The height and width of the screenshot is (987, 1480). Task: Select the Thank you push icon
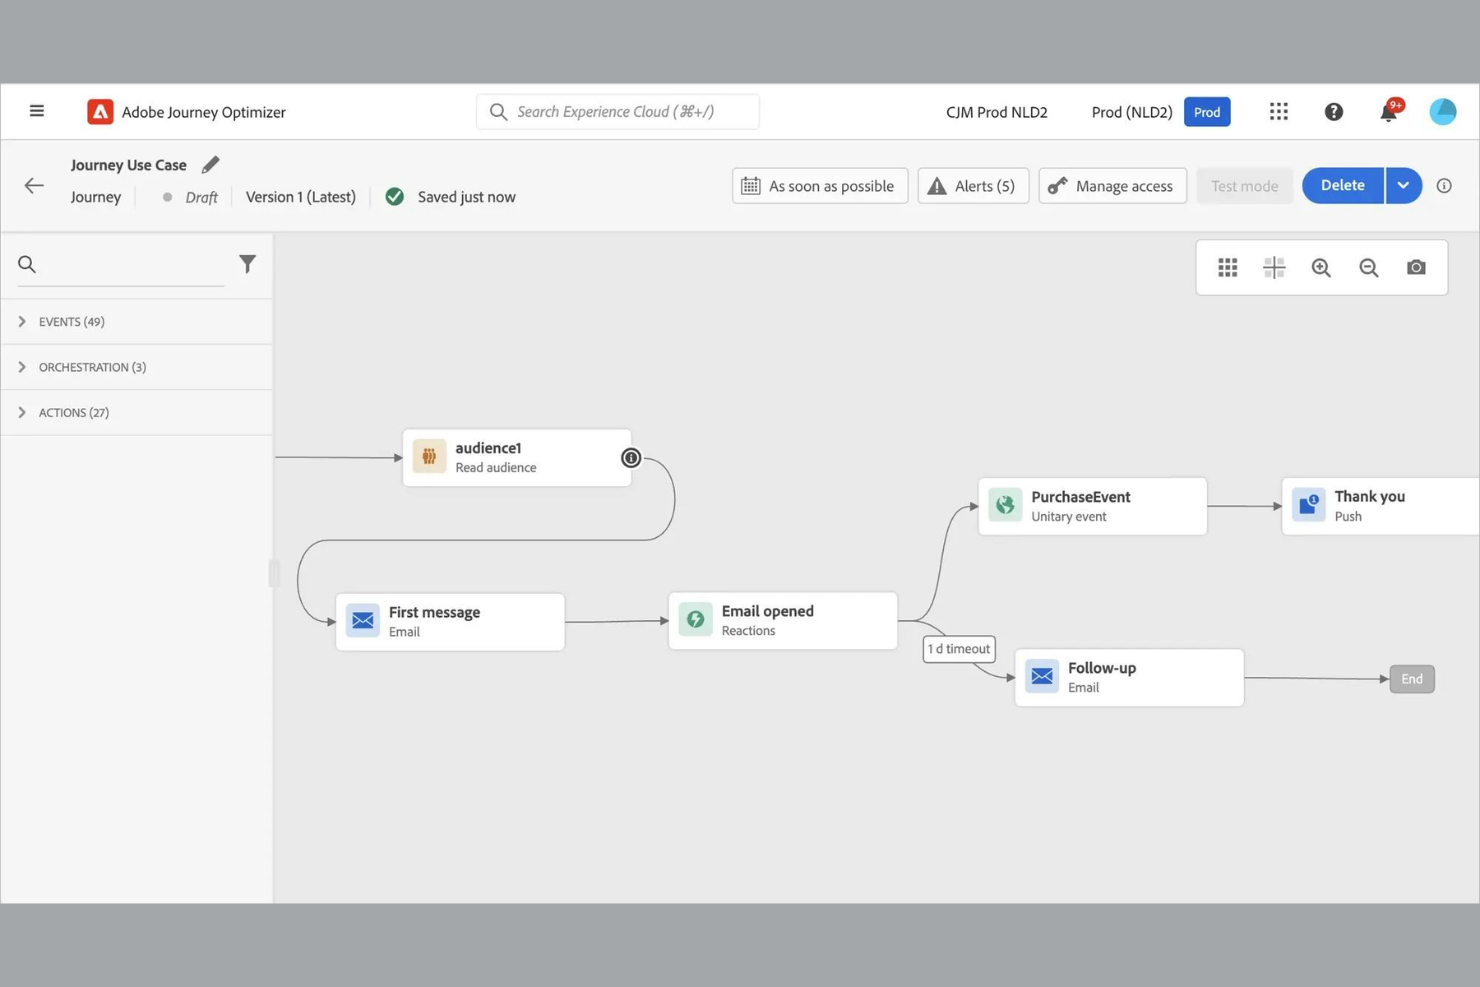1308,505
